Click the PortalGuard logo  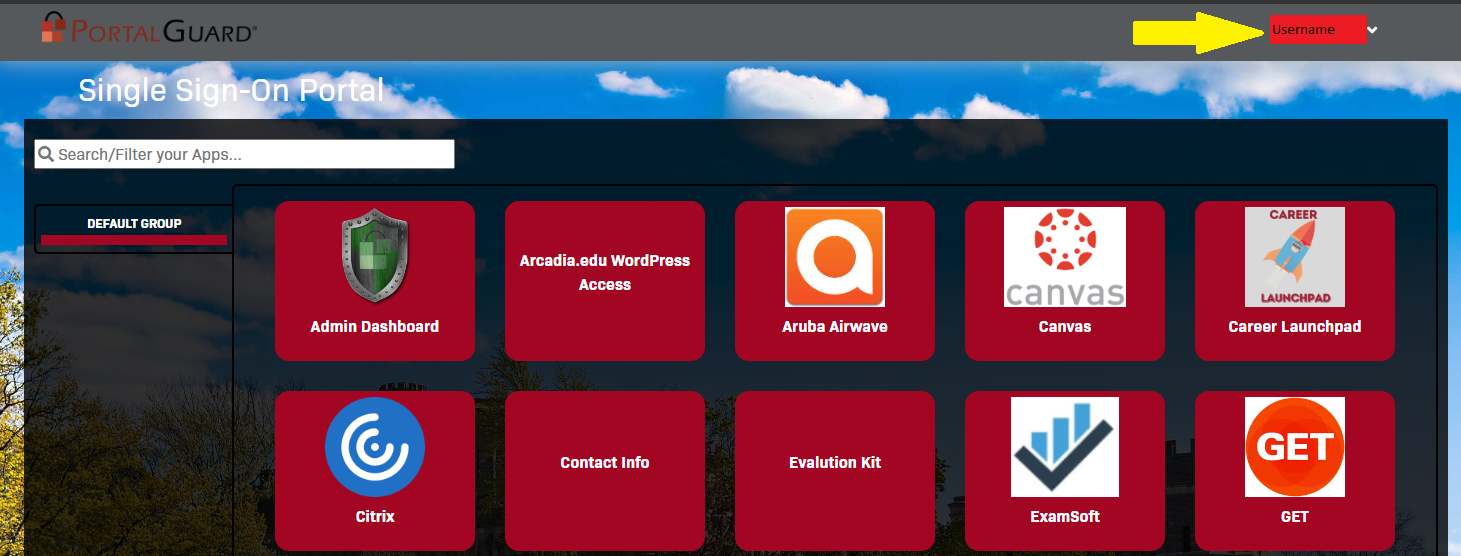tap(149, 28)
